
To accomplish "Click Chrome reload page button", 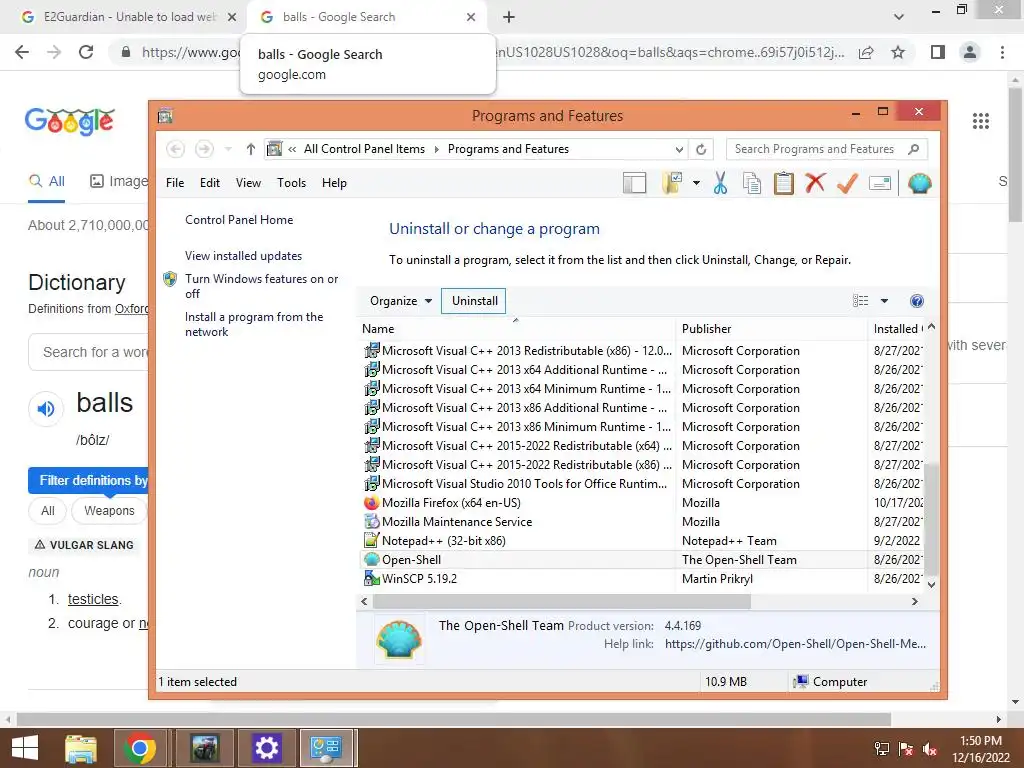I will [x=86, y=52].
